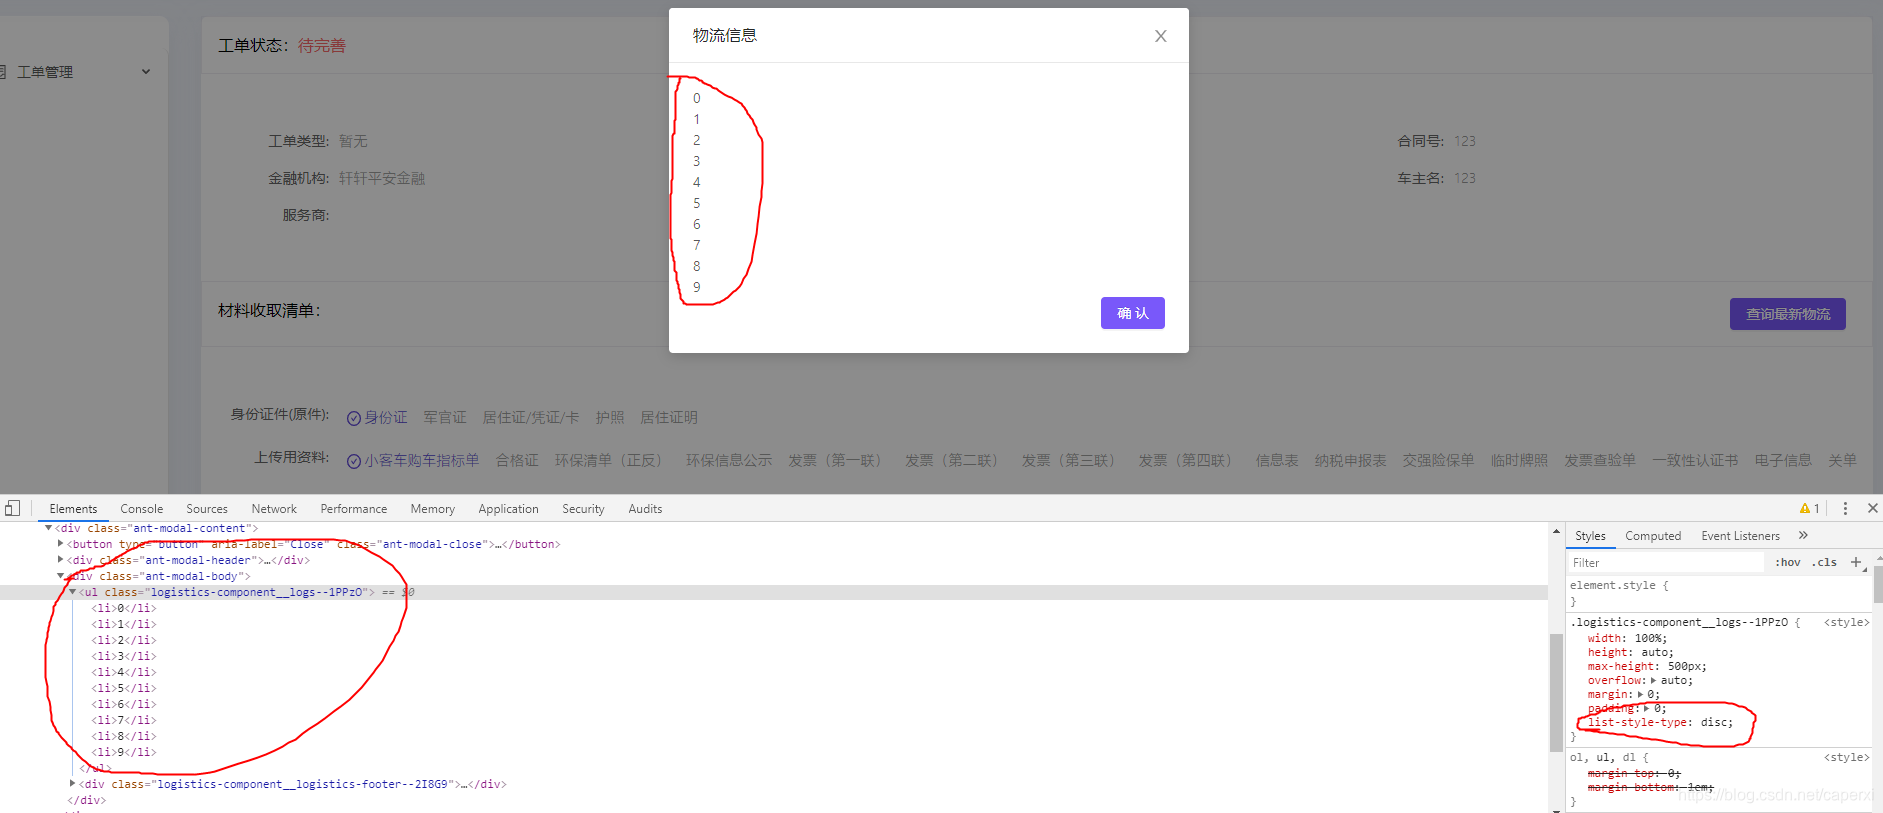The width and height of the screenshot is (1883, 813).
Task: Select 环保信息公示 upload item
Action: coord(729,461)
